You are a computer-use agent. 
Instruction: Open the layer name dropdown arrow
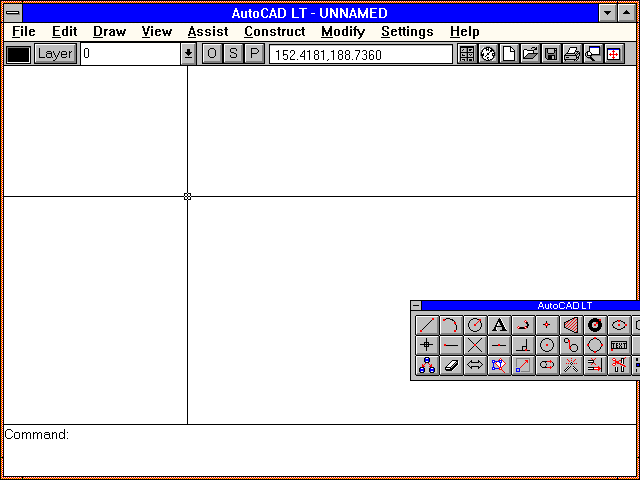coord(188,54)
